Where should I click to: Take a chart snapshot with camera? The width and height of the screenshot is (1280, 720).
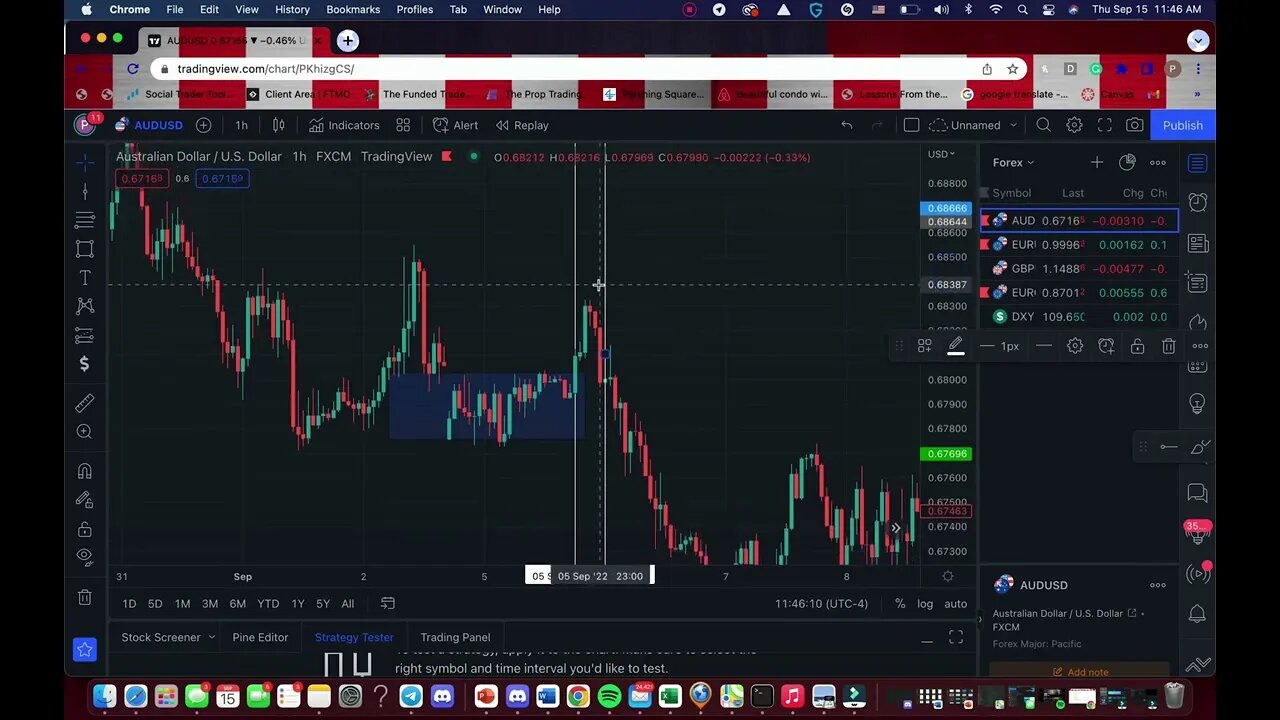tap(1135, 125)
